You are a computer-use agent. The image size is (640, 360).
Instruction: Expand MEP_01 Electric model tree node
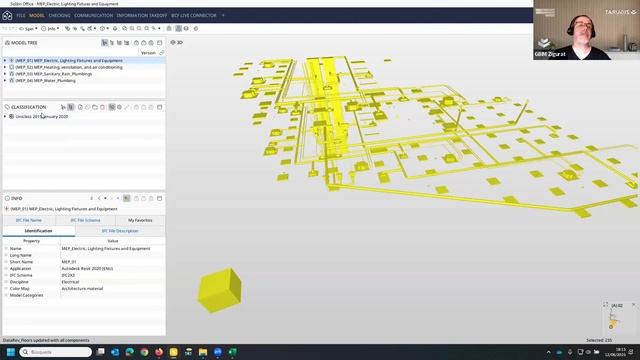pos(5,60)
